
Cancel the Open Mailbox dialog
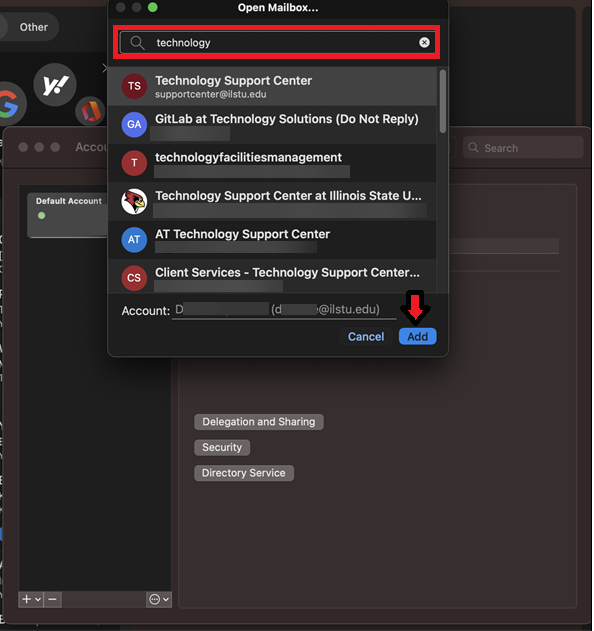pos(366,336)
